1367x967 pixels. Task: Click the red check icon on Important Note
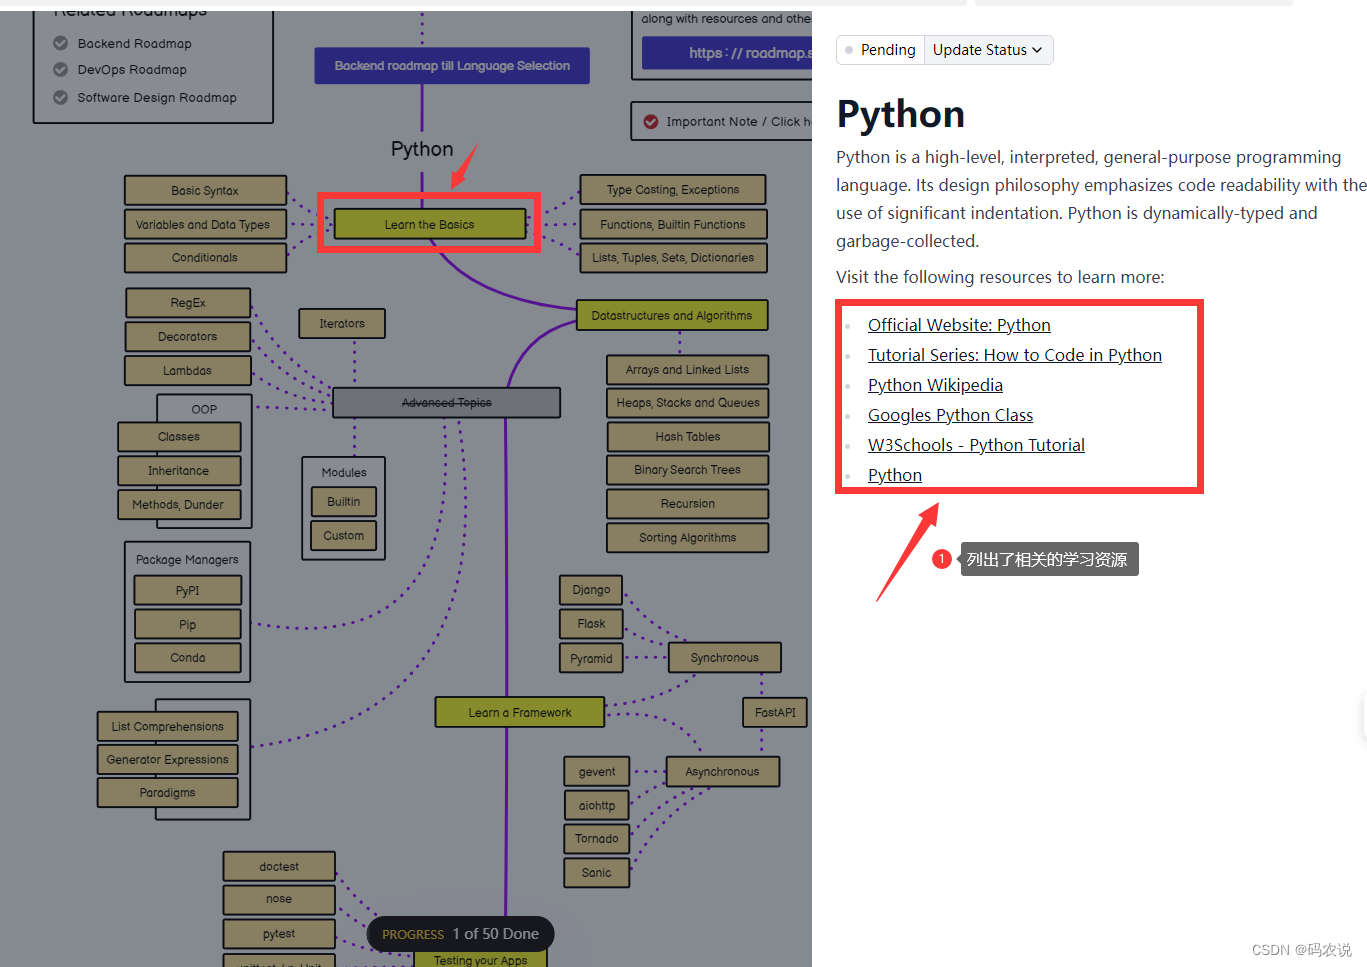651,122
